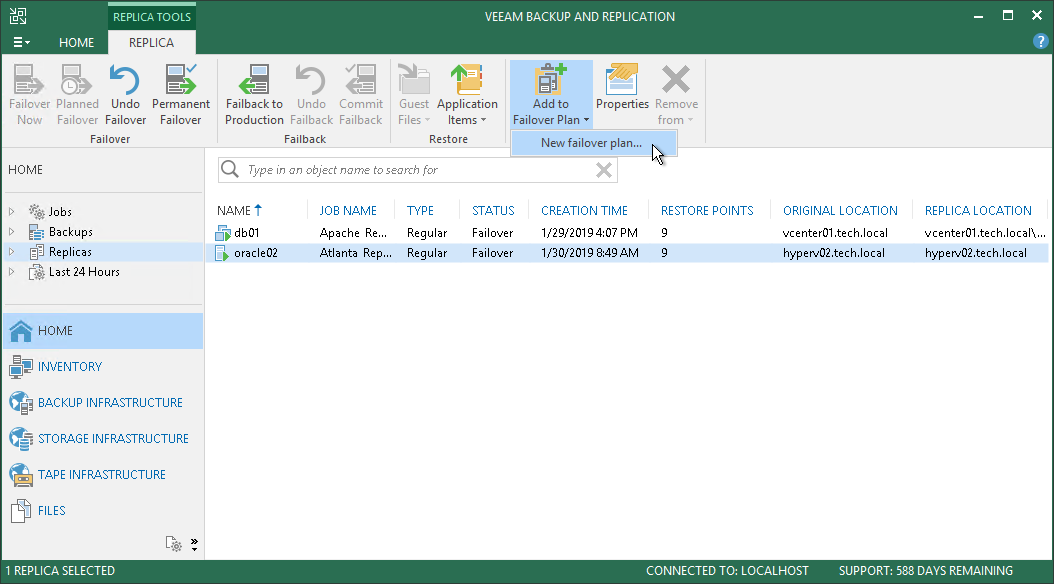The image size is (1054, 584).
Task: Click the REPLICA TOOLS contextual tab
Action: [152, 17]
